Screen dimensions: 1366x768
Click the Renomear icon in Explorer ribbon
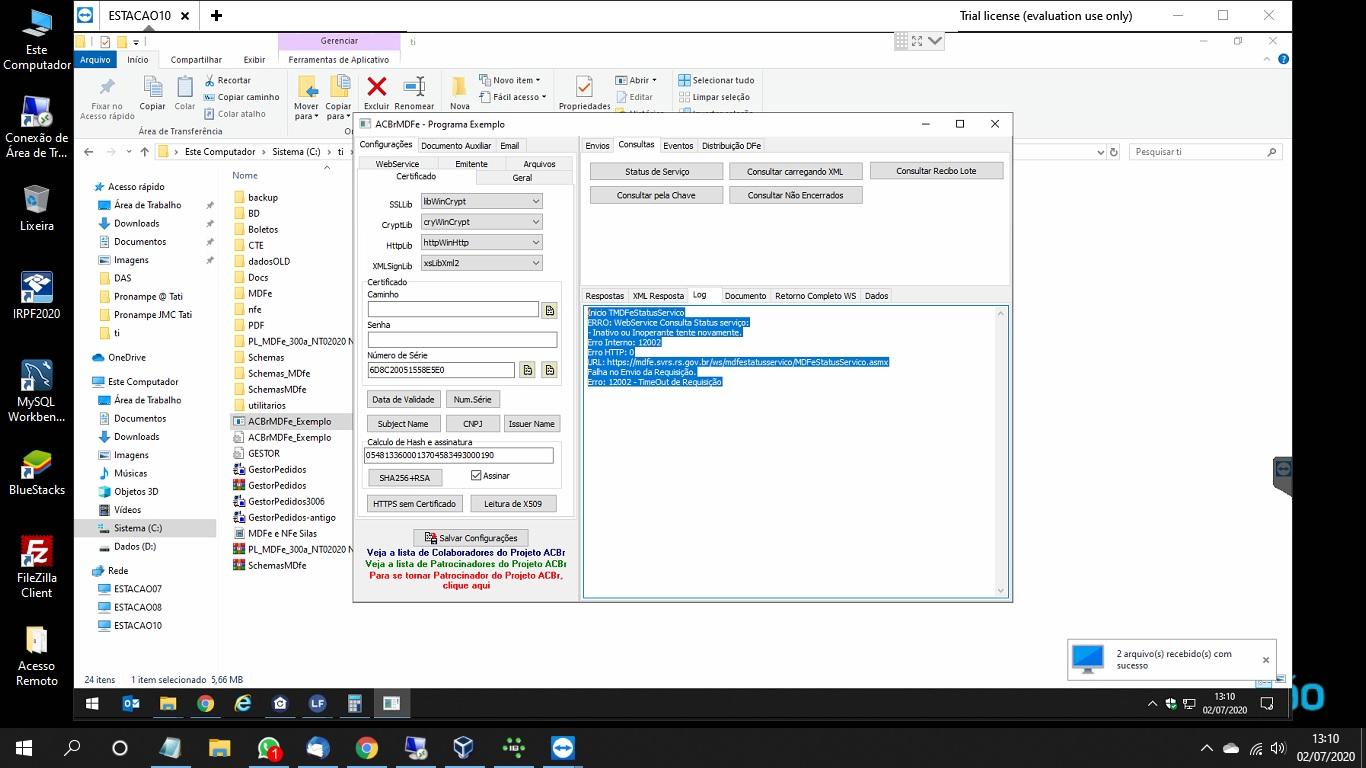click(x=414, y=87)
